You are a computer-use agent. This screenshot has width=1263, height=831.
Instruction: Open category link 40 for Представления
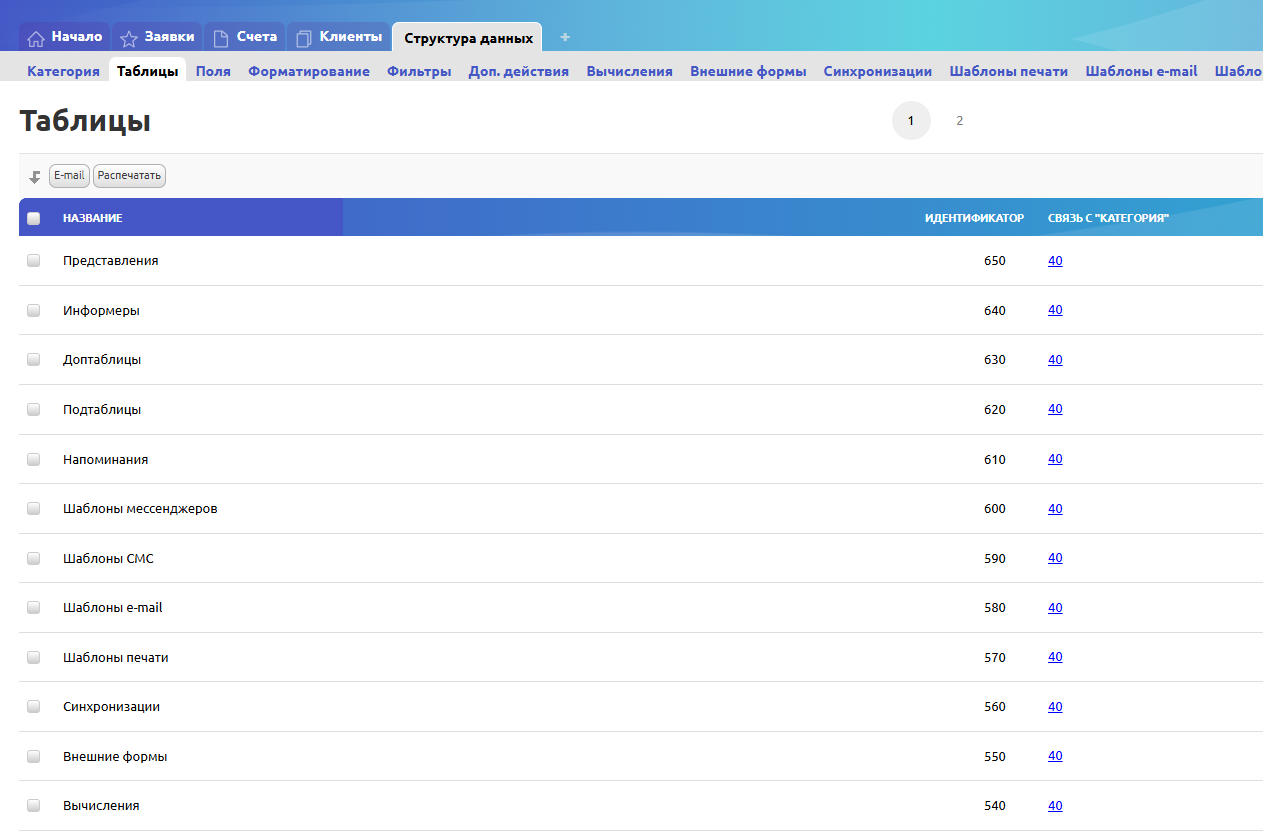[x=1055, y=260]
